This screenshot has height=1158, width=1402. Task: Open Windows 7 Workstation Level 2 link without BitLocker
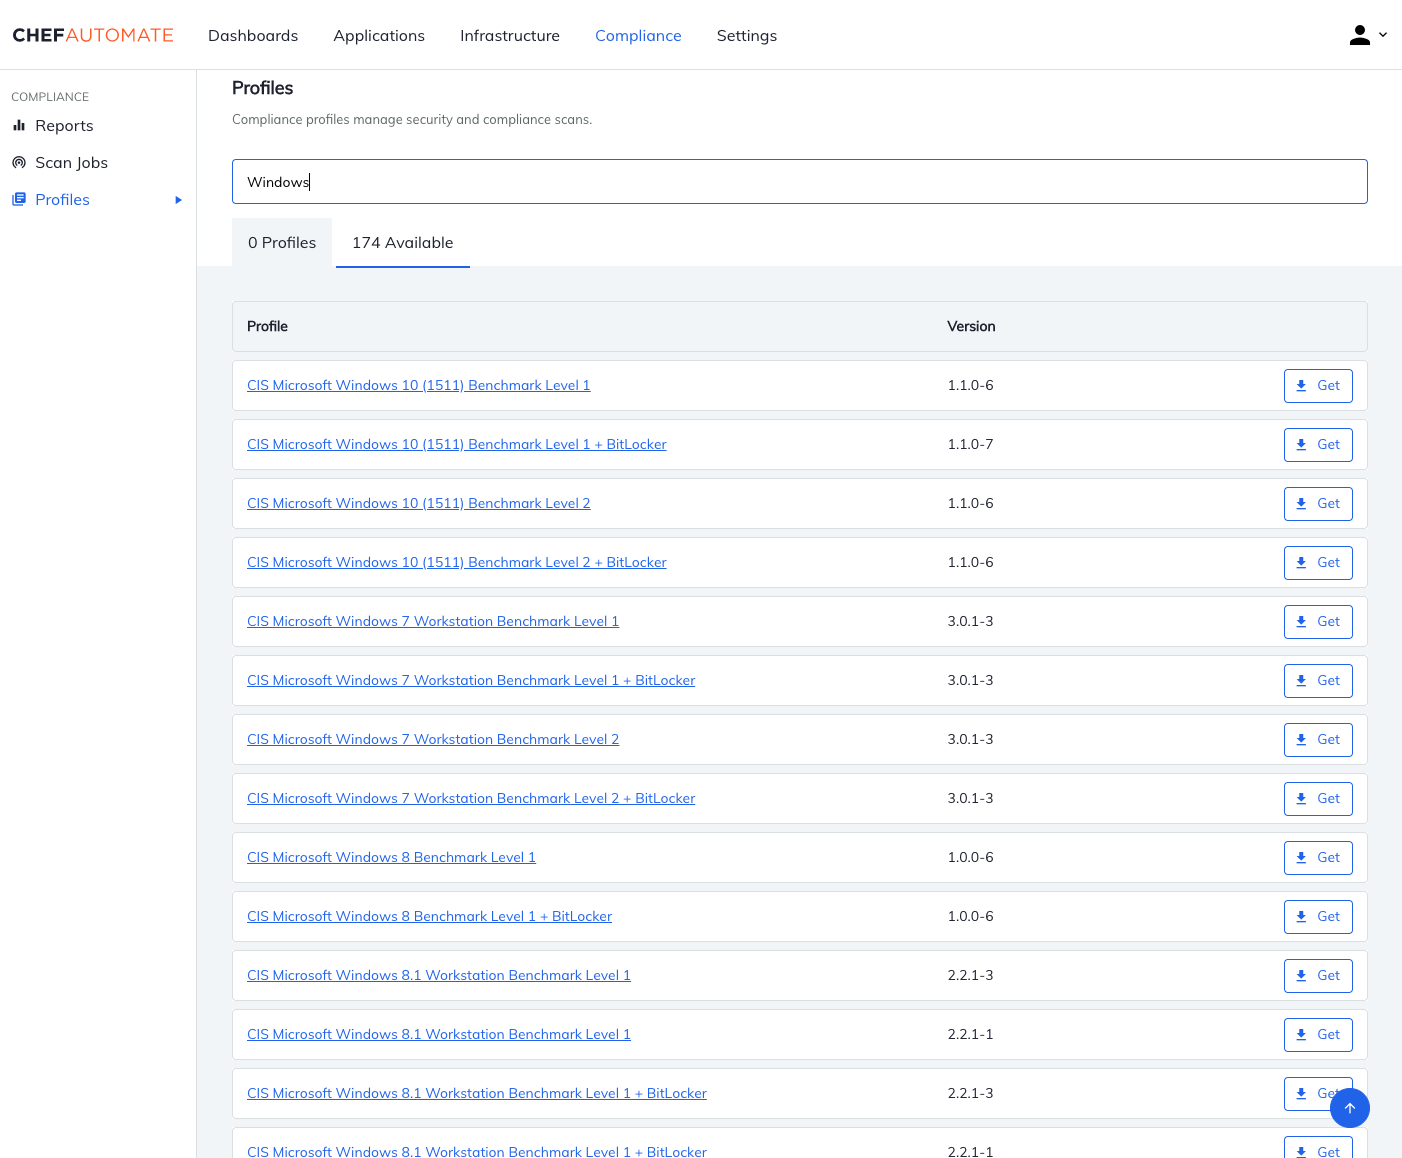(x=433, y=740)
